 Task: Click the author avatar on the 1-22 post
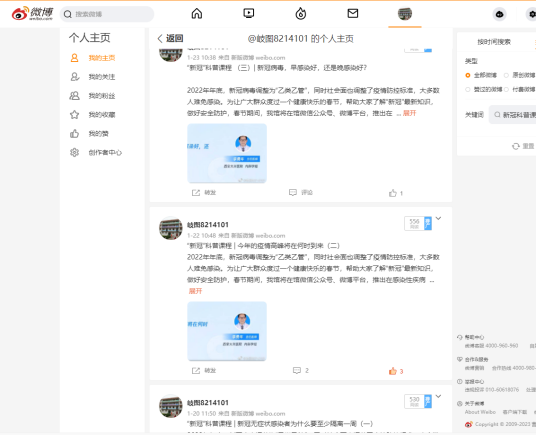171,228
